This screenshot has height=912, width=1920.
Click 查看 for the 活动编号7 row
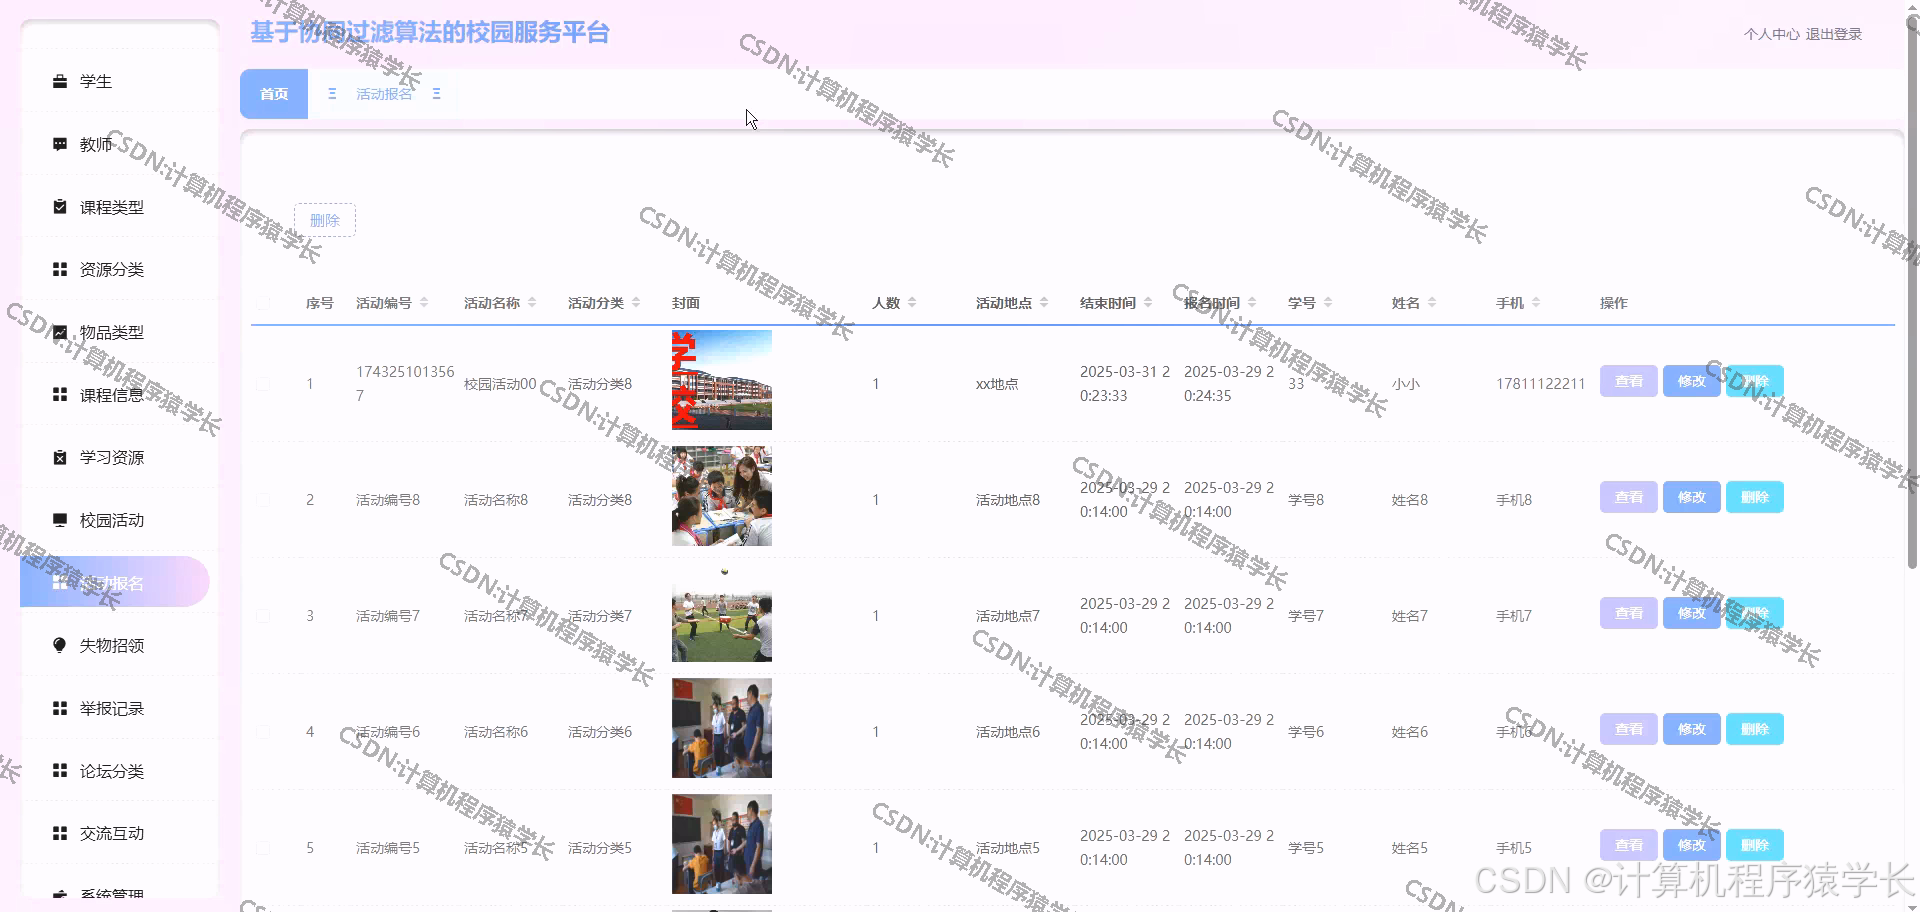click(x=1628, y=613)
